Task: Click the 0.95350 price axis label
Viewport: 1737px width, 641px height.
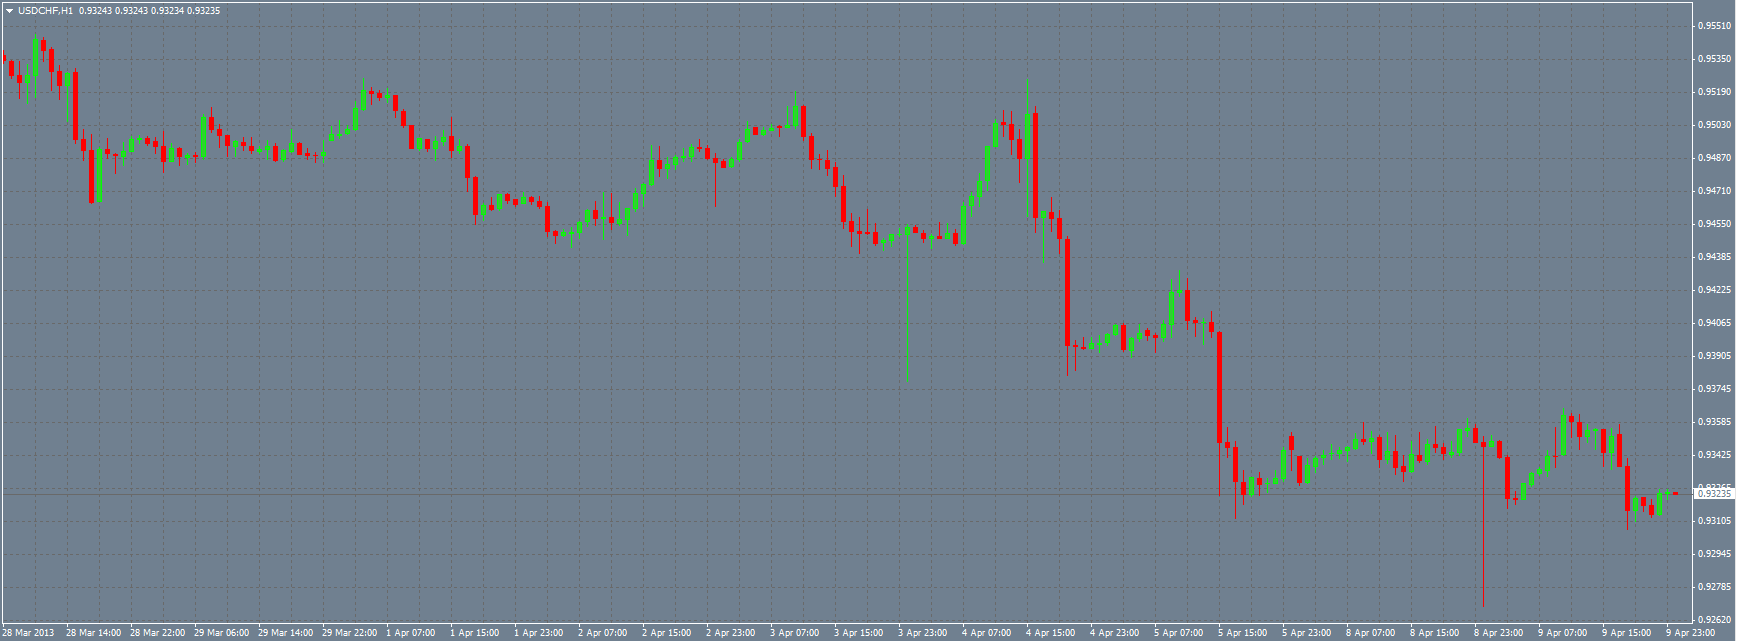Action: (x=1716, y=59)
